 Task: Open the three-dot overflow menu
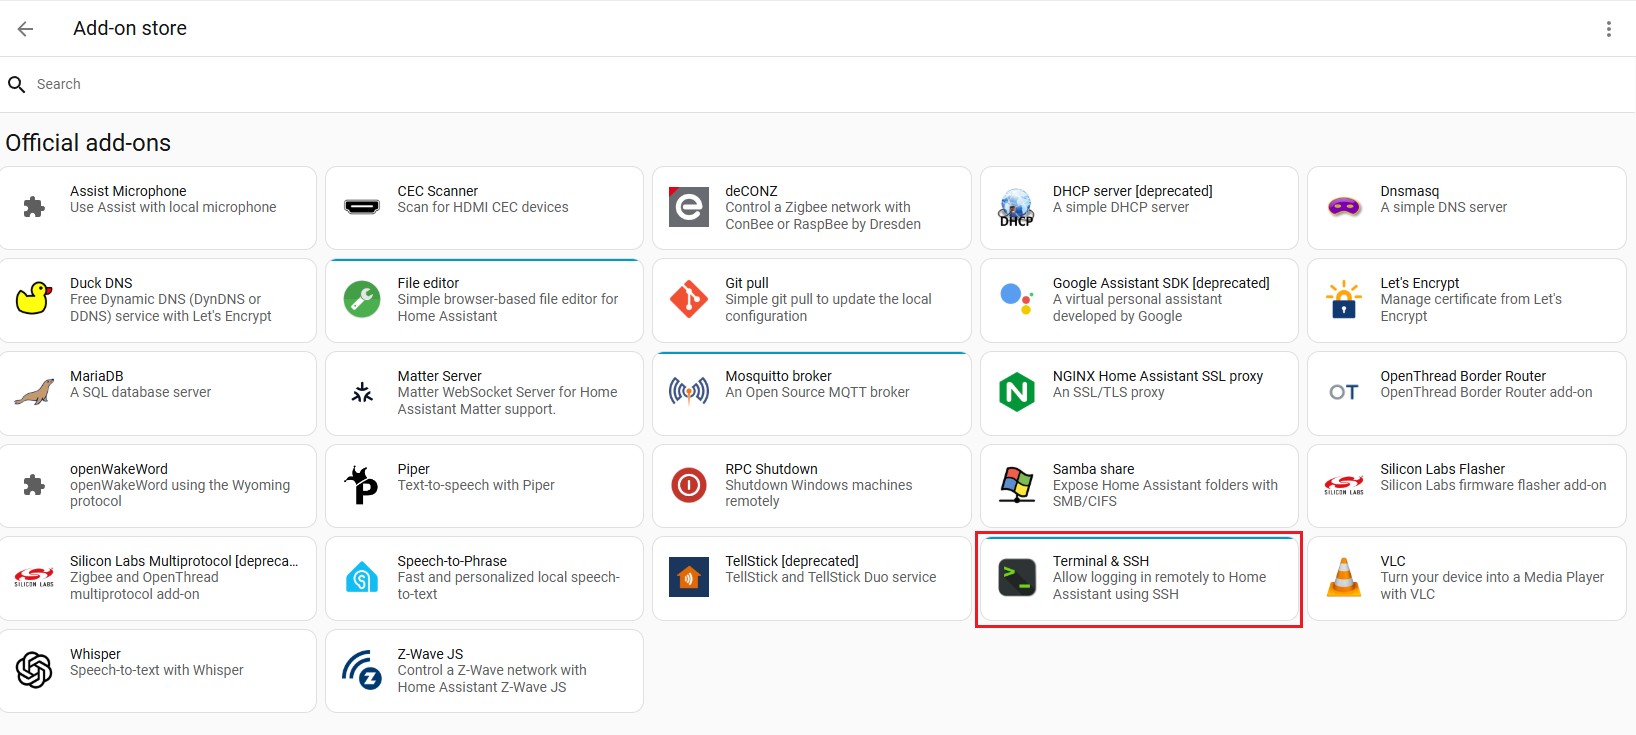tap(1608, 29)
